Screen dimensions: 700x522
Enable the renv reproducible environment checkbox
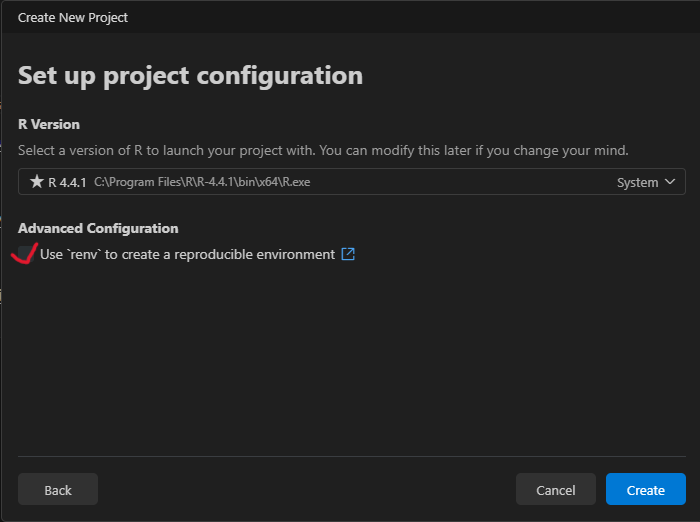pyautogui.click(x=26, y=254)
